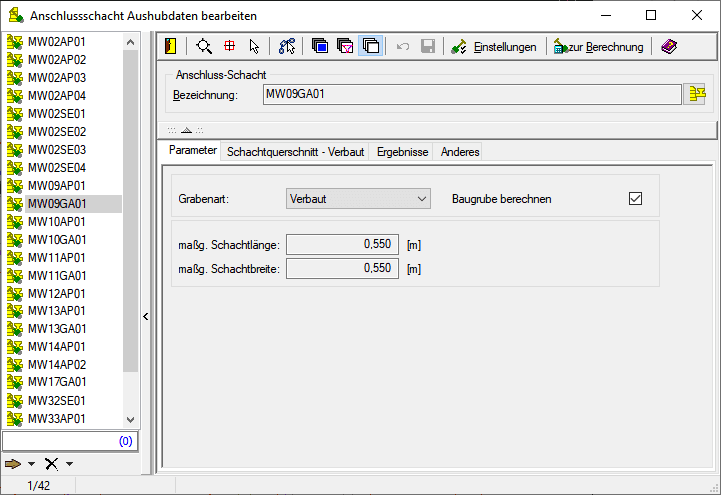
Task: Toggle the Baugrube berechnen checkbox
Action: point(634,198)
